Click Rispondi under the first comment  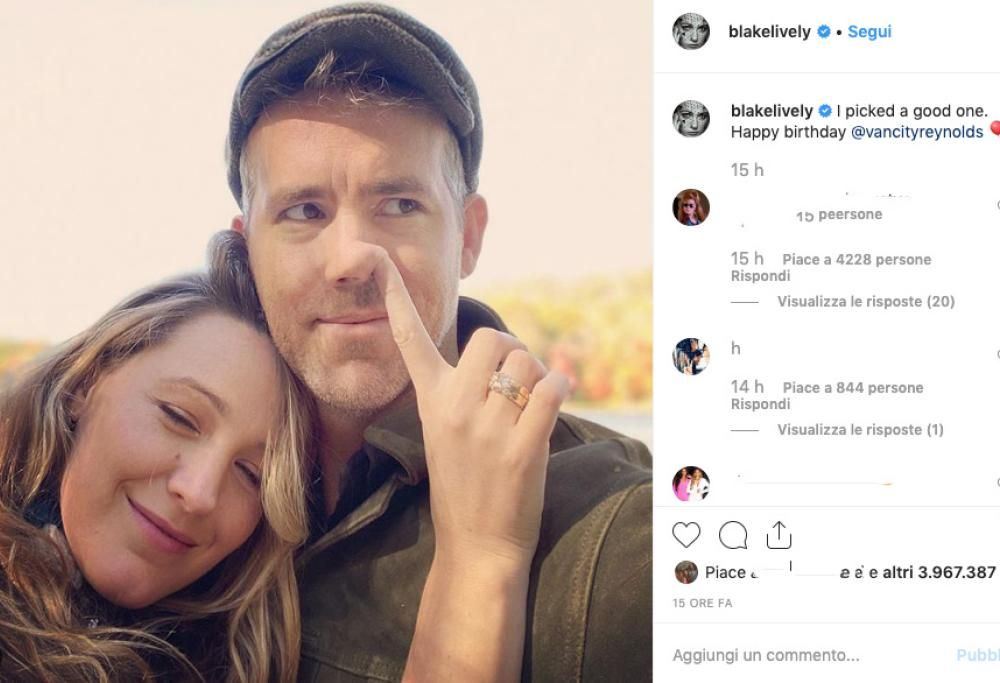click(x=760, y=276)
